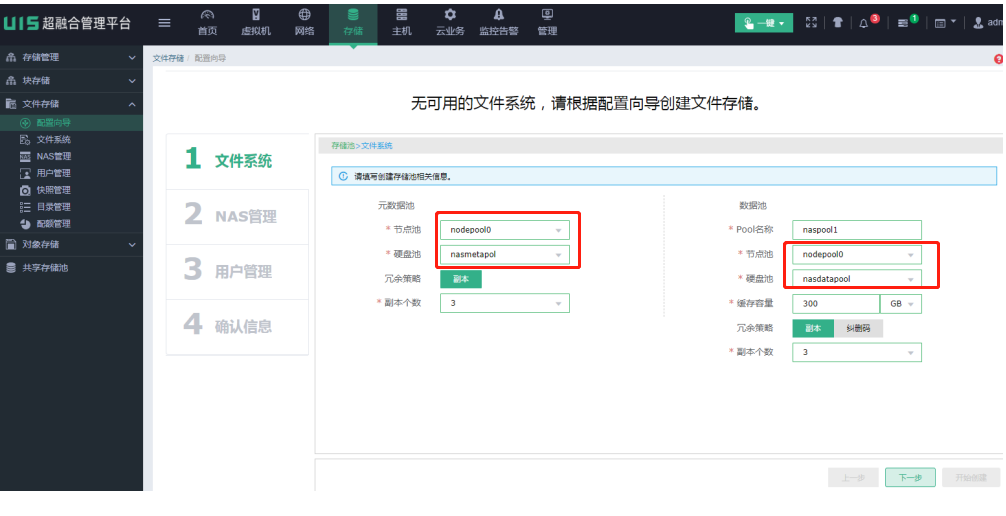Click the red help question mark icon
1006x516 pixels.
coord(998,59)
